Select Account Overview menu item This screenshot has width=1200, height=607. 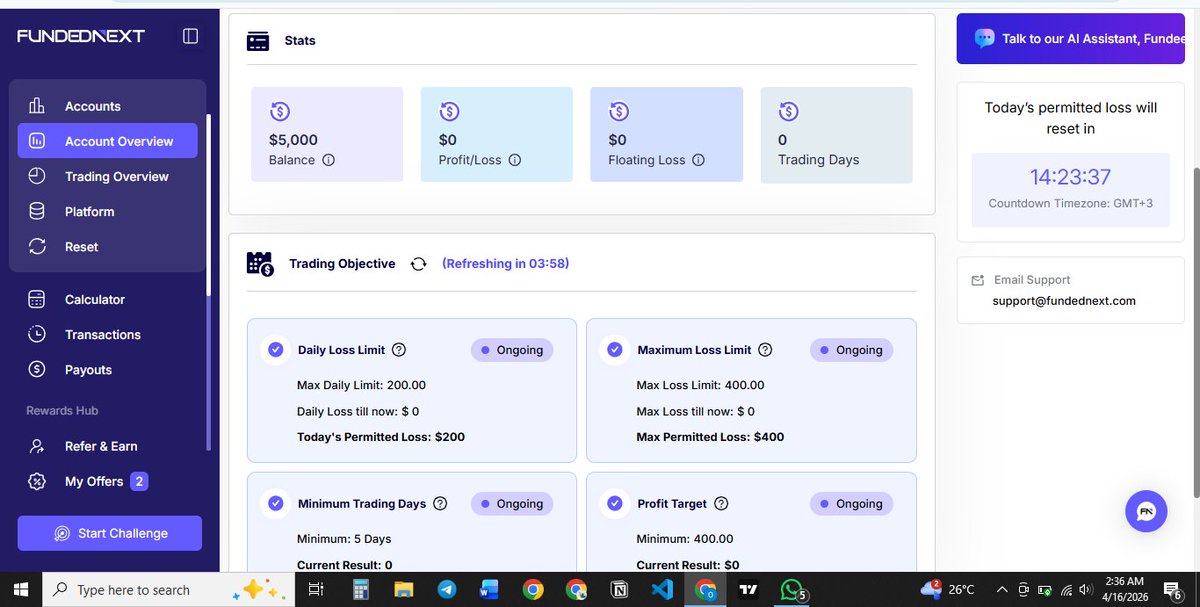click(107, 141)
